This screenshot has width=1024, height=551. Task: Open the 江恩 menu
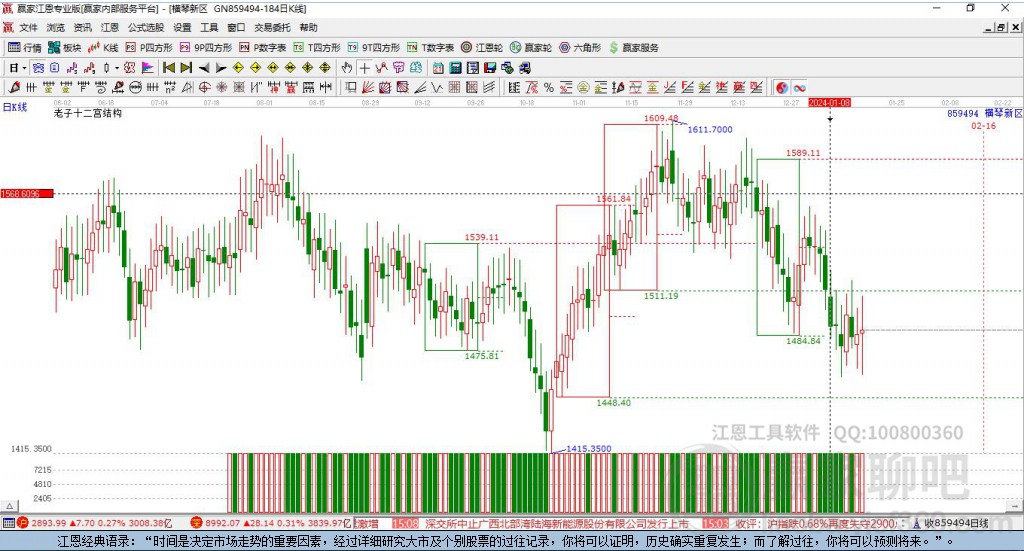coord(110,27)
